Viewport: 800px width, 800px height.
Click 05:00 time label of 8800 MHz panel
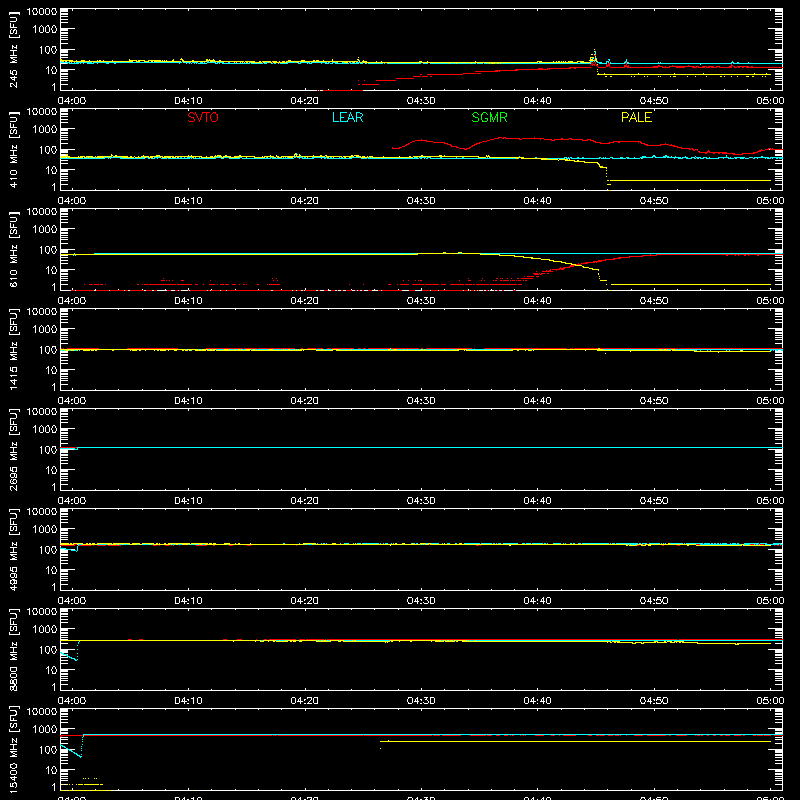[x=770, y=701]
